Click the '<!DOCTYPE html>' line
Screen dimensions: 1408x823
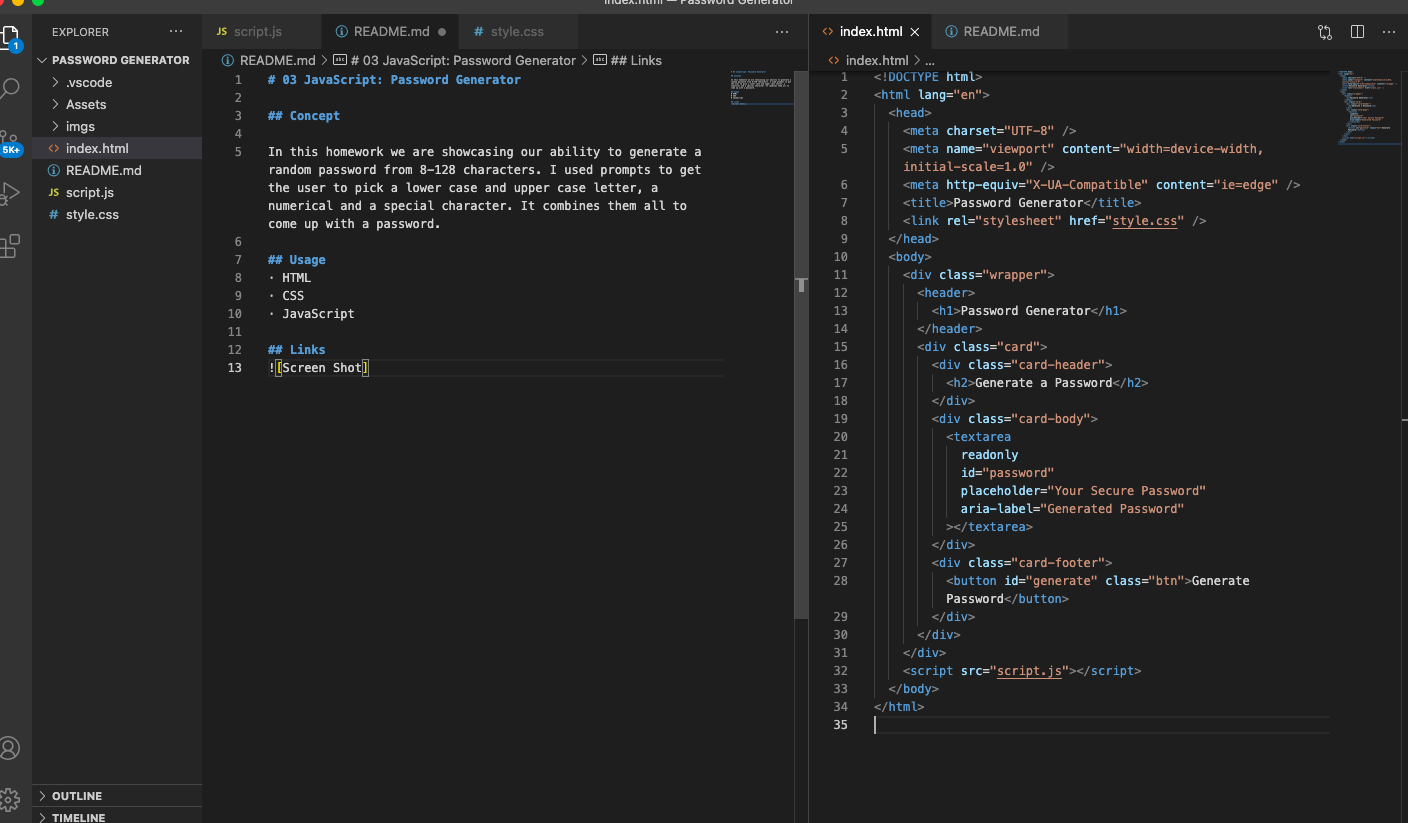pyautogui.click(x=928, y=77)
